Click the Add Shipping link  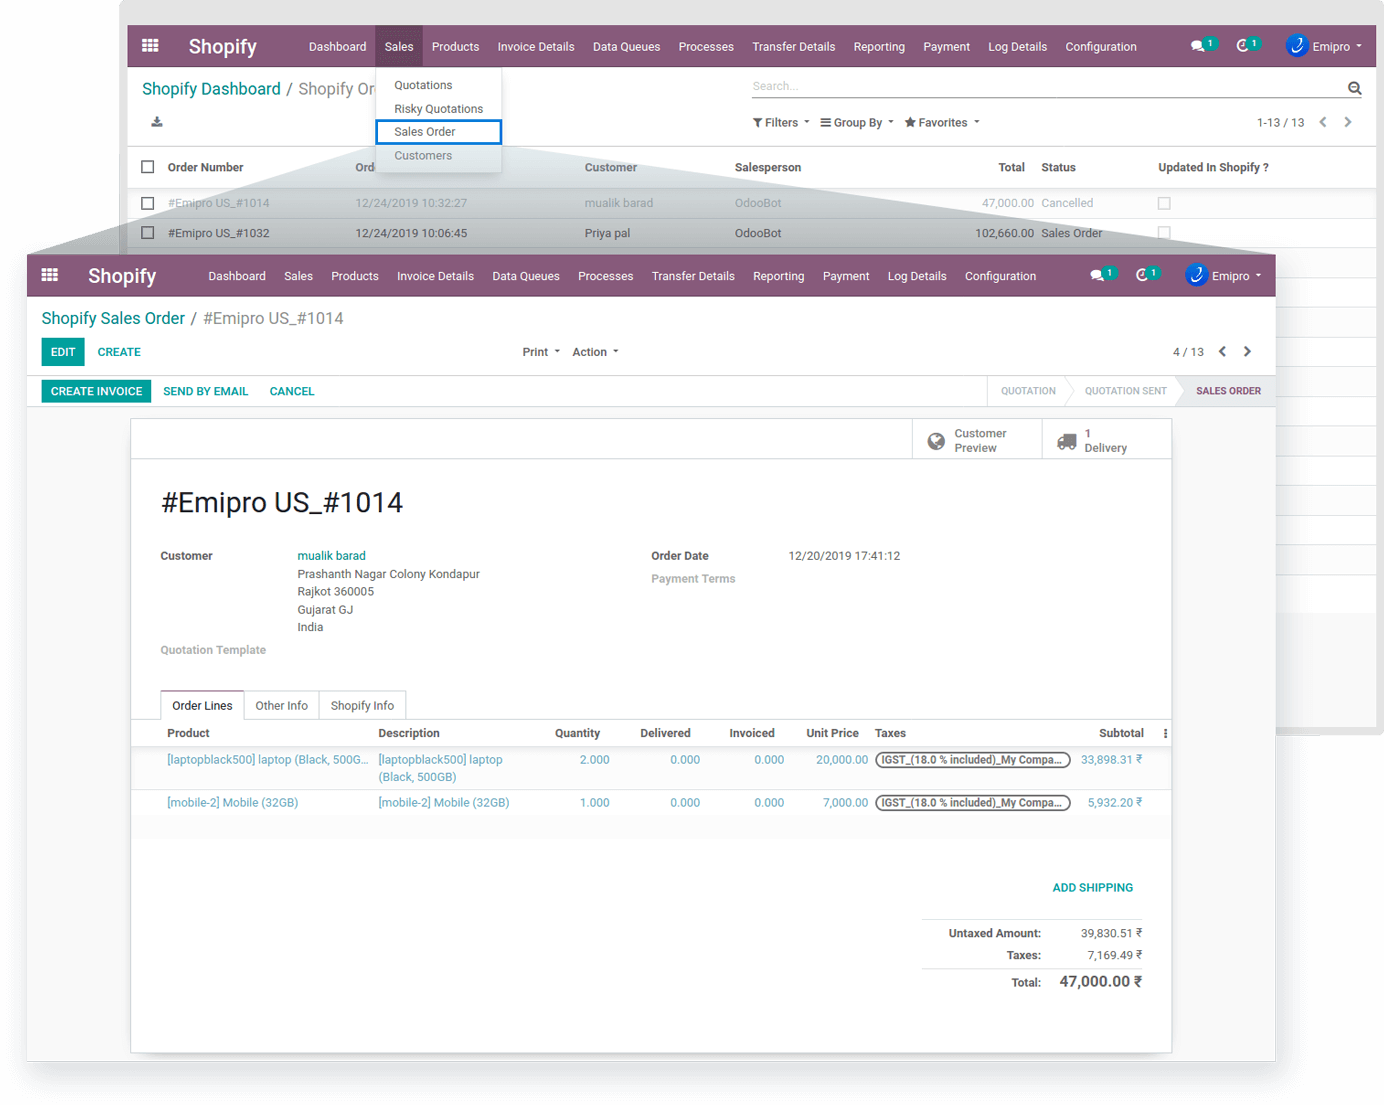1092,888
